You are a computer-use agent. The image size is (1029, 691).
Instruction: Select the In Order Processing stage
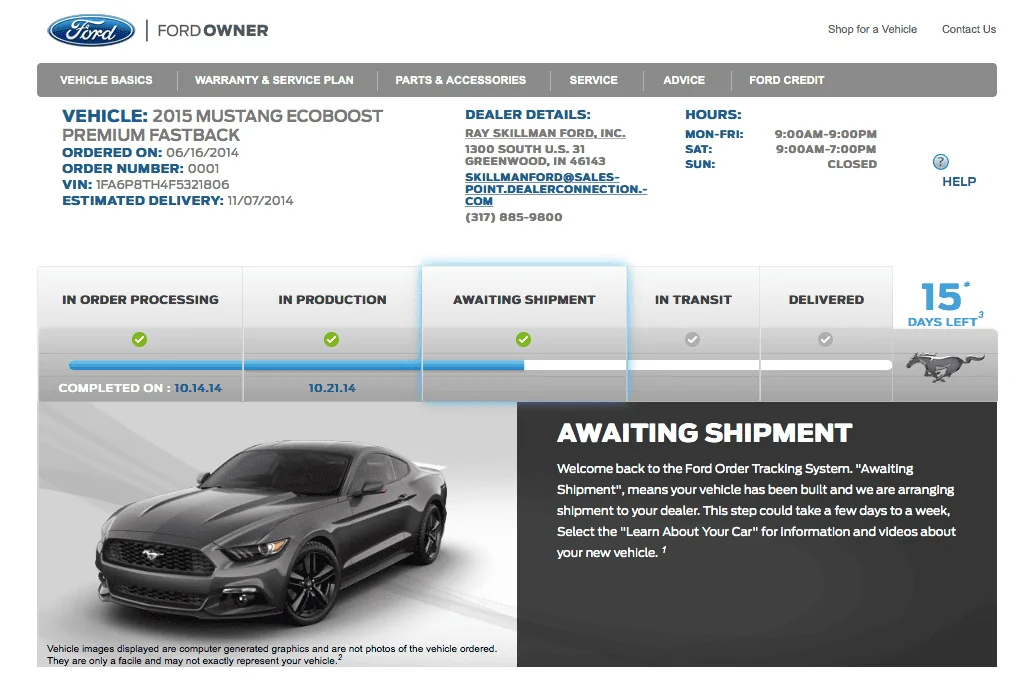[140, 300]
